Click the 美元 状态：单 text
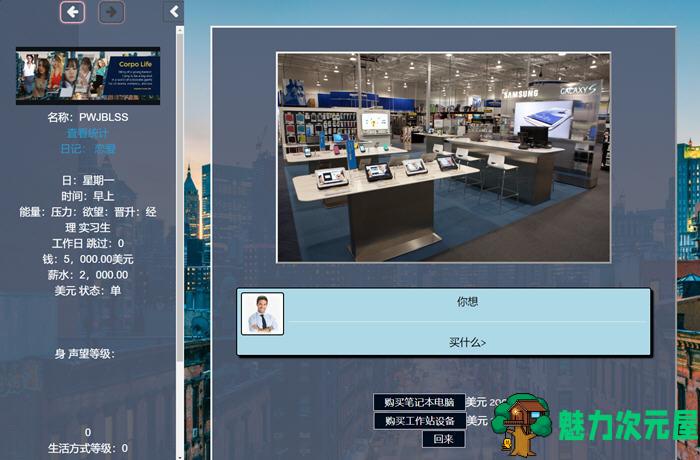This screenshot has width=700, height=460. [88, 291]
